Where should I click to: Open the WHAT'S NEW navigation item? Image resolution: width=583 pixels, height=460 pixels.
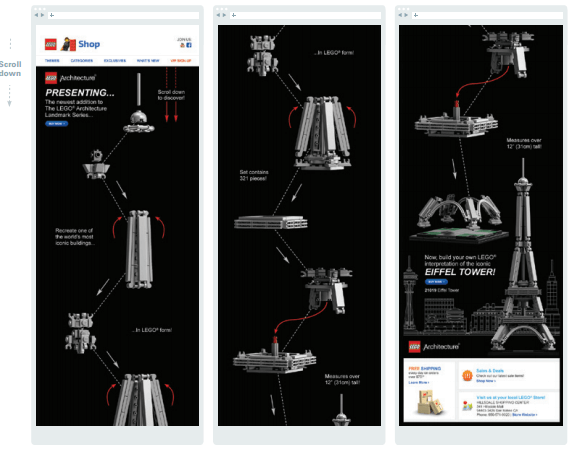pos(148,61)
